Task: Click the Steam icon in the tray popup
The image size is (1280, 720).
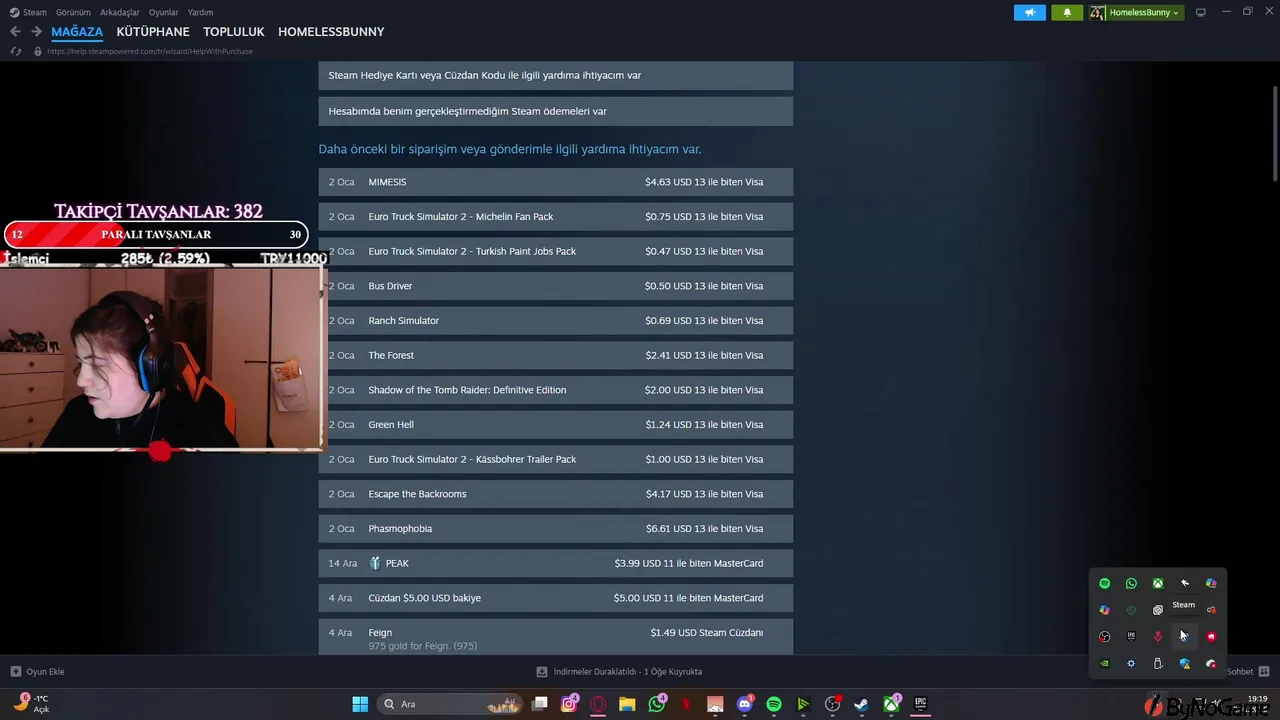Action: tap(1184, 636)
